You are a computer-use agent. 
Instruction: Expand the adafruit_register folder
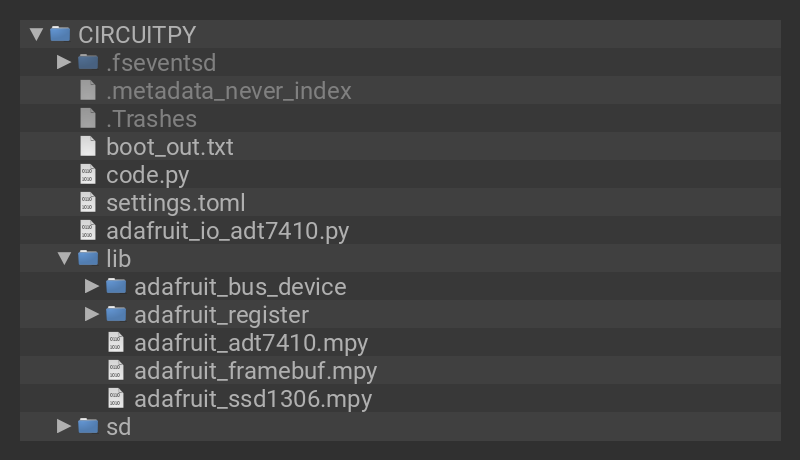(92, 314)
